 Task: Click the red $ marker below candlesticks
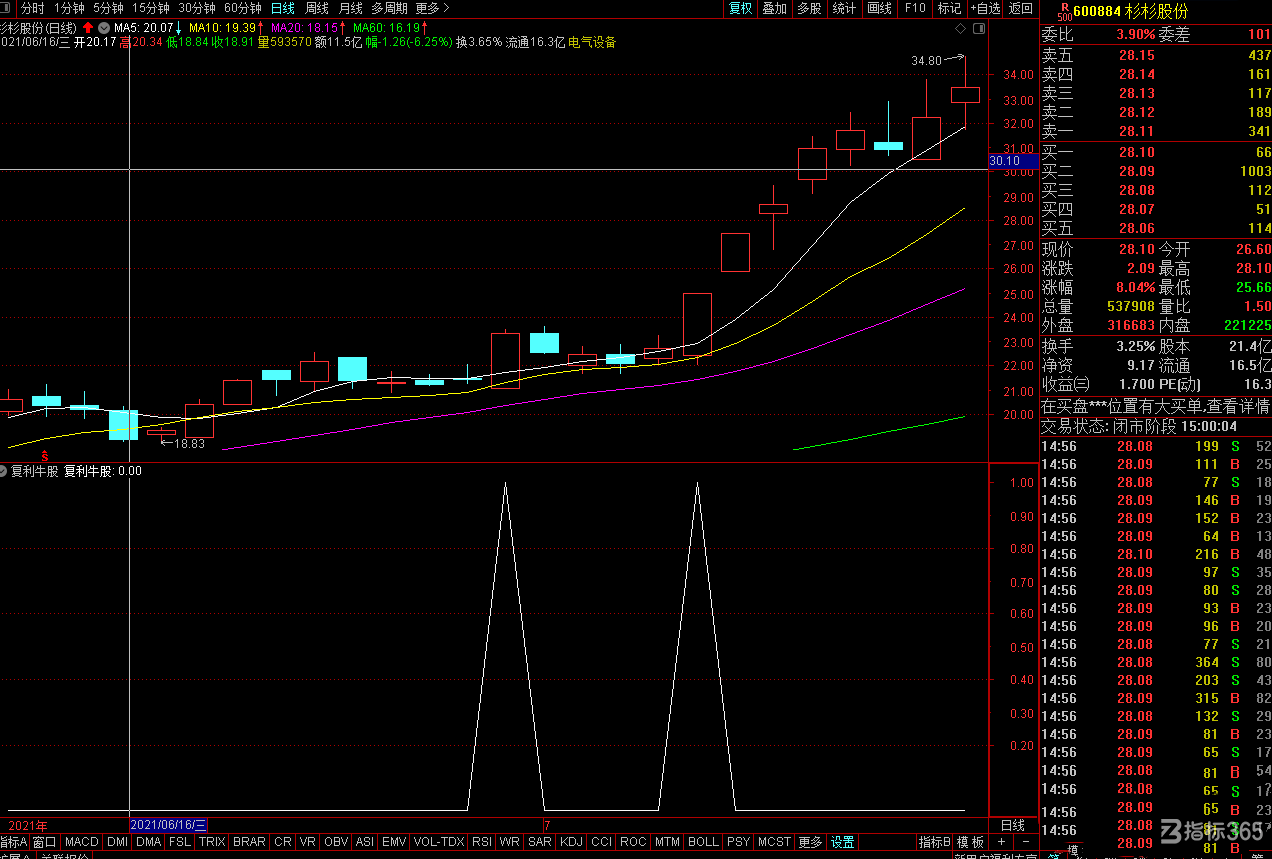click(44, 455)
